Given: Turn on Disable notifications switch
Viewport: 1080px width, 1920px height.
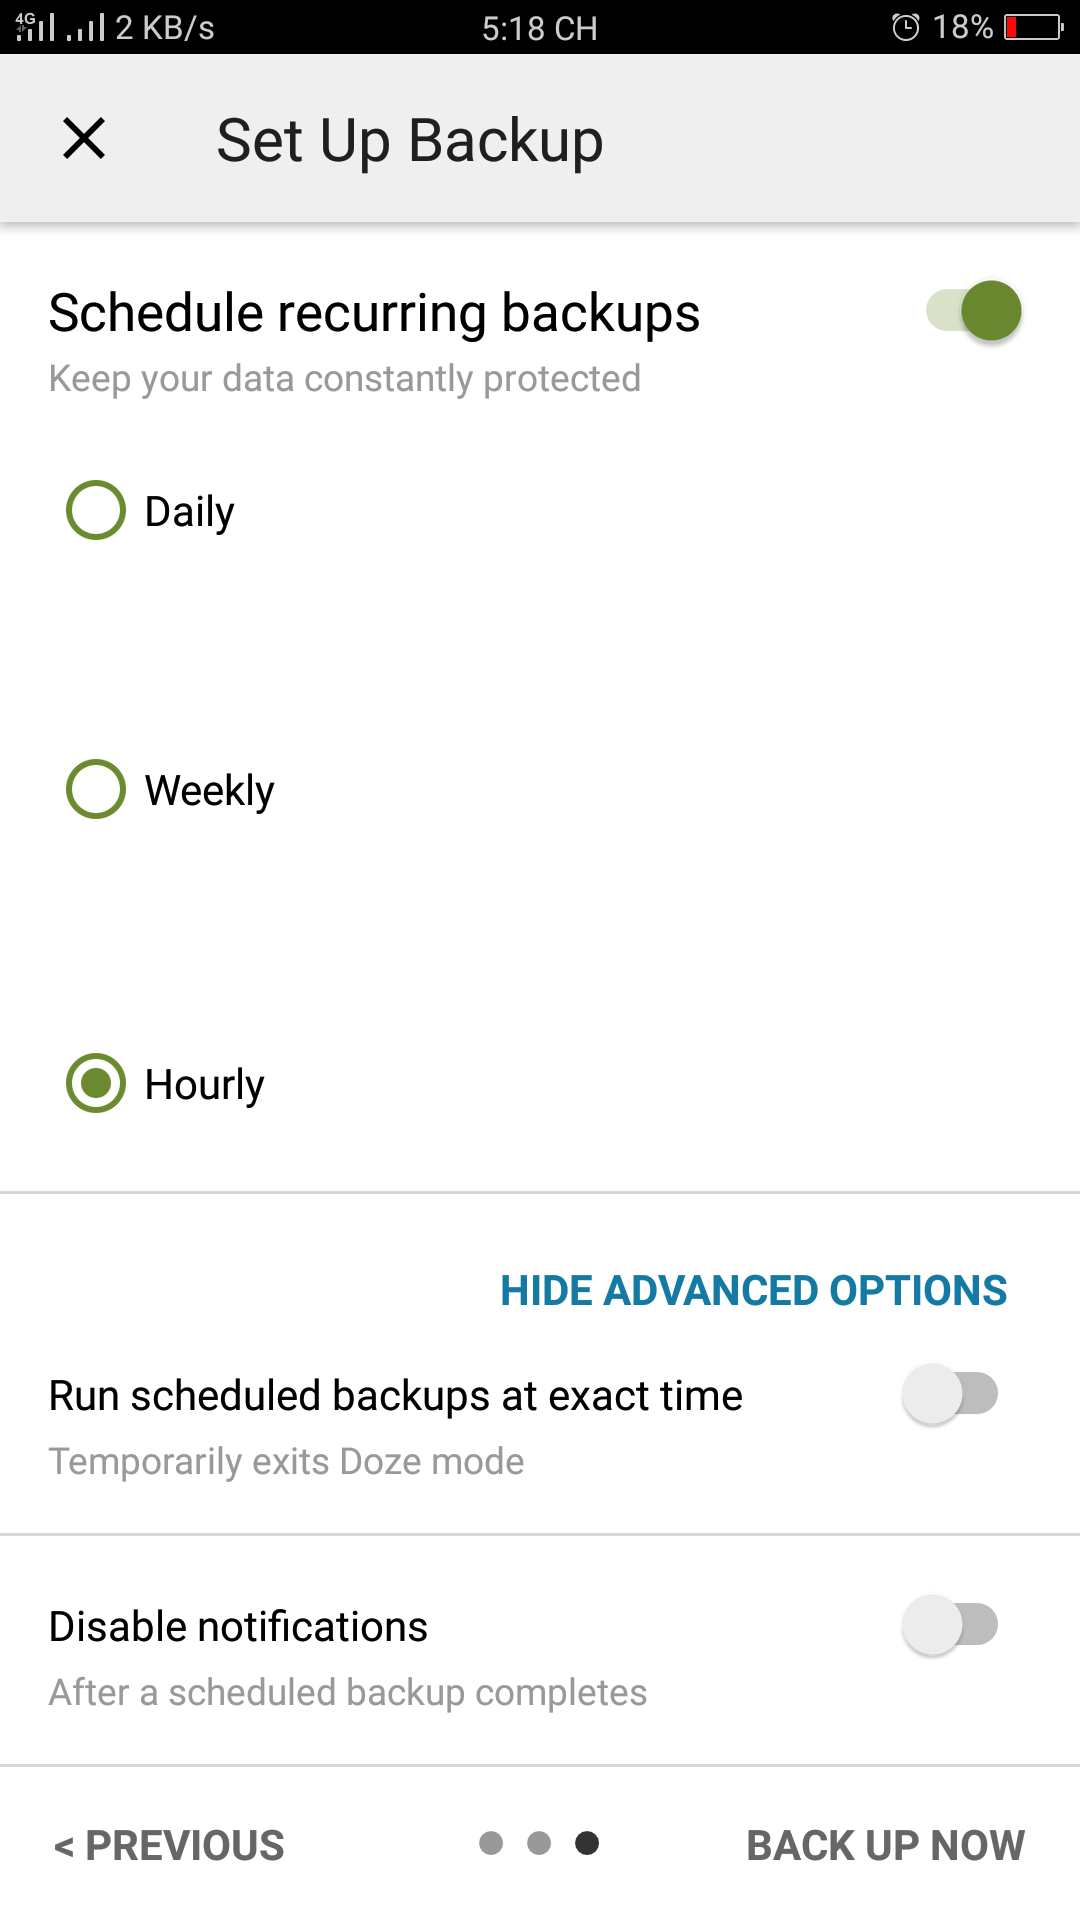Looking at the screenshot, I should point(950,1625).
